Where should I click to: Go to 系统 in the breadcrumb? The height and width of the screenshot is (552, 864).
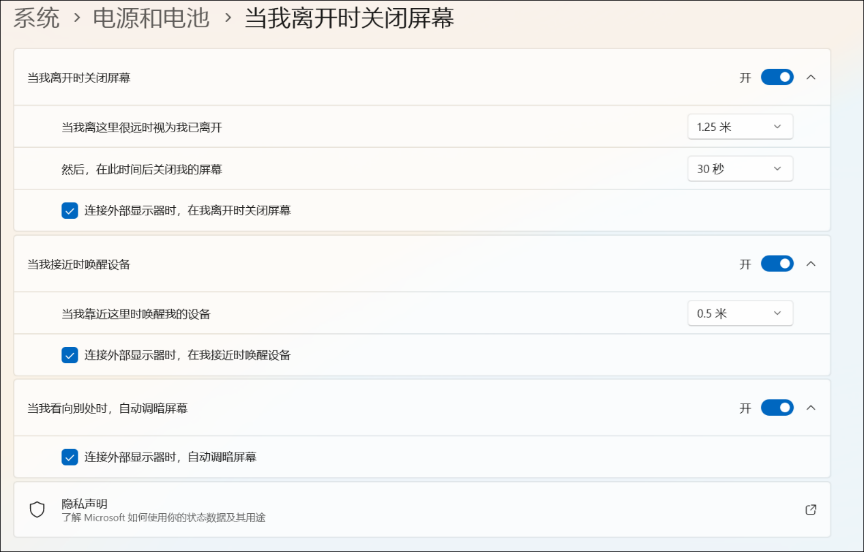pos(36,18)
